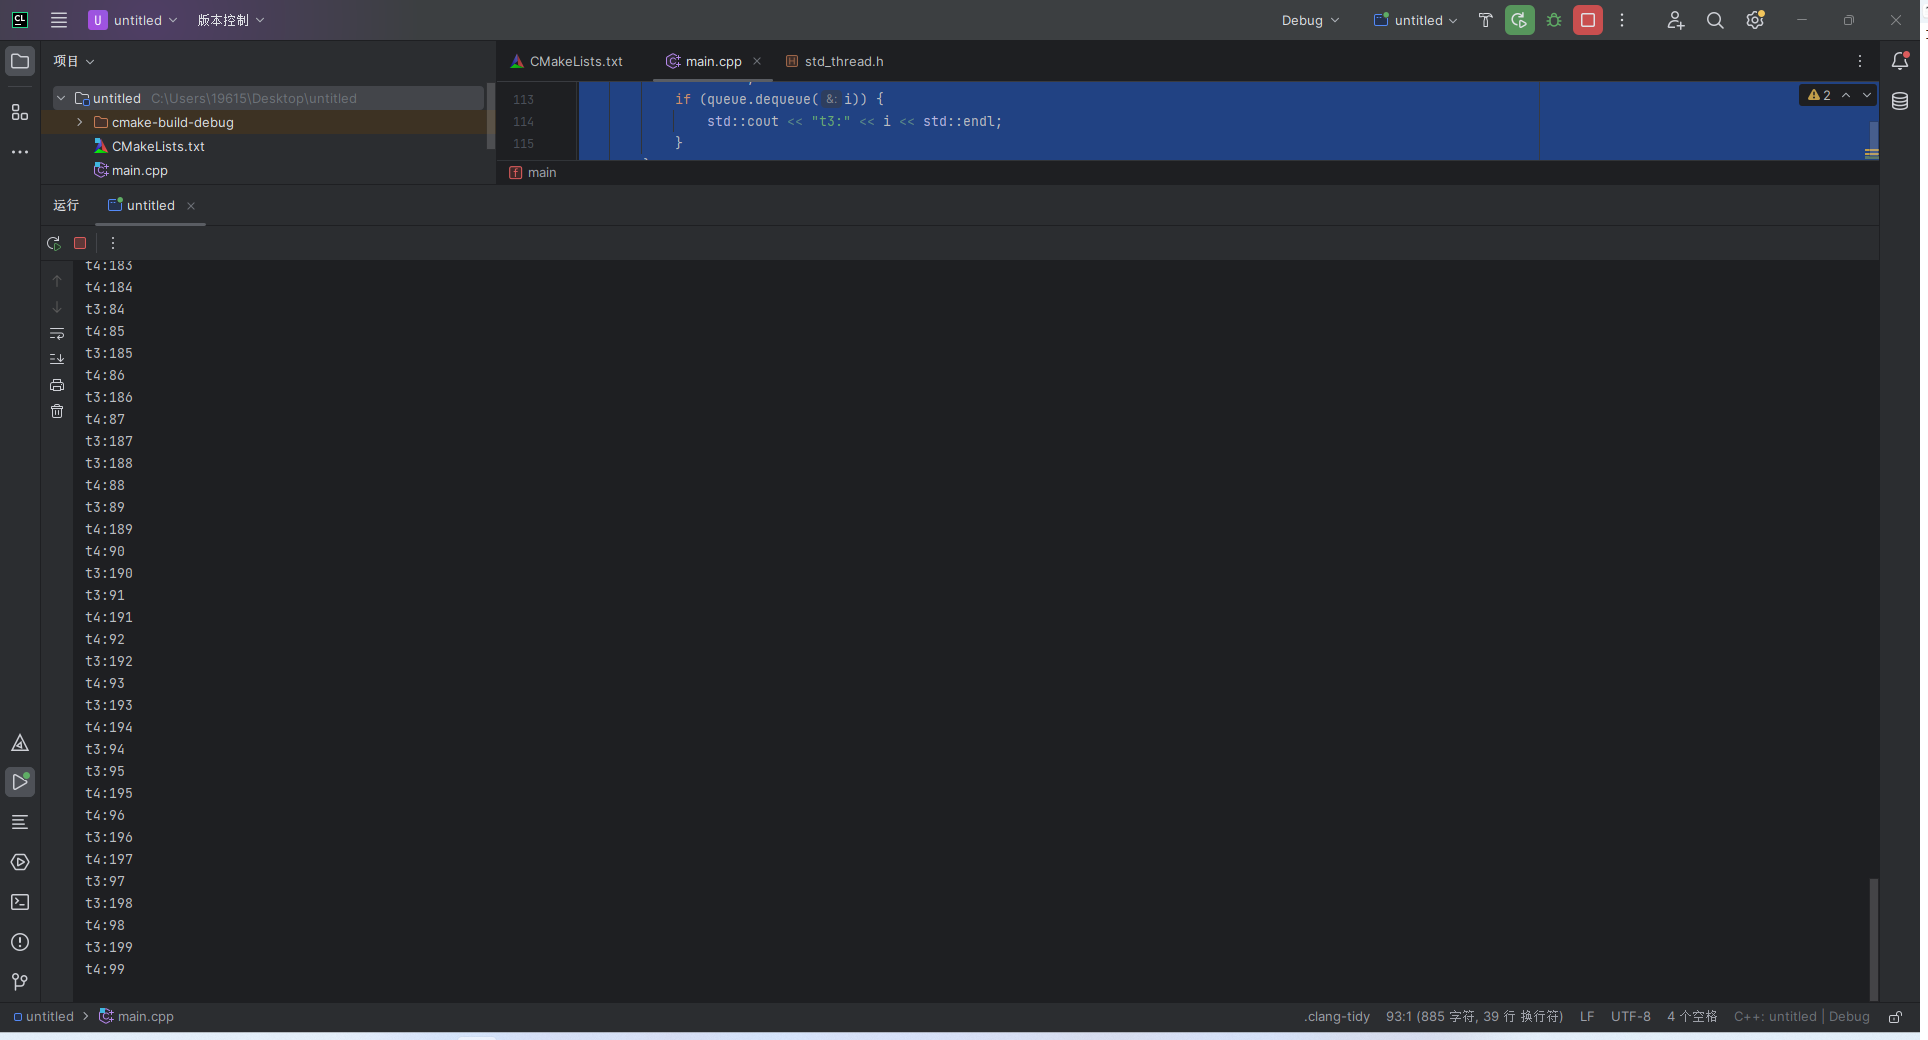
Task: Open the Notifications bell
Action: click(1900, 61)
